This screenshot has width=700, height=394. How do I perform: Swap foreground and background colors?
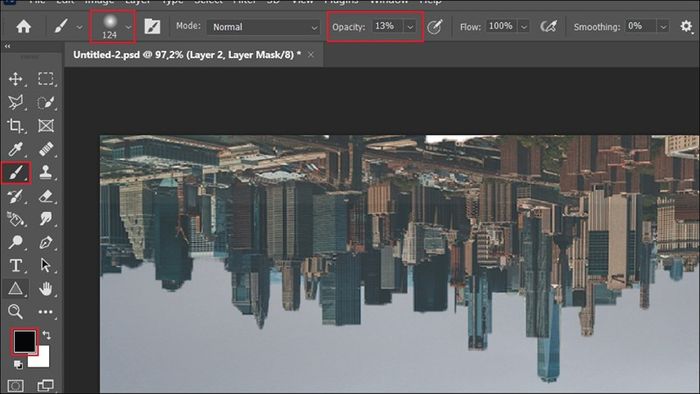click(x=46, y=335)
